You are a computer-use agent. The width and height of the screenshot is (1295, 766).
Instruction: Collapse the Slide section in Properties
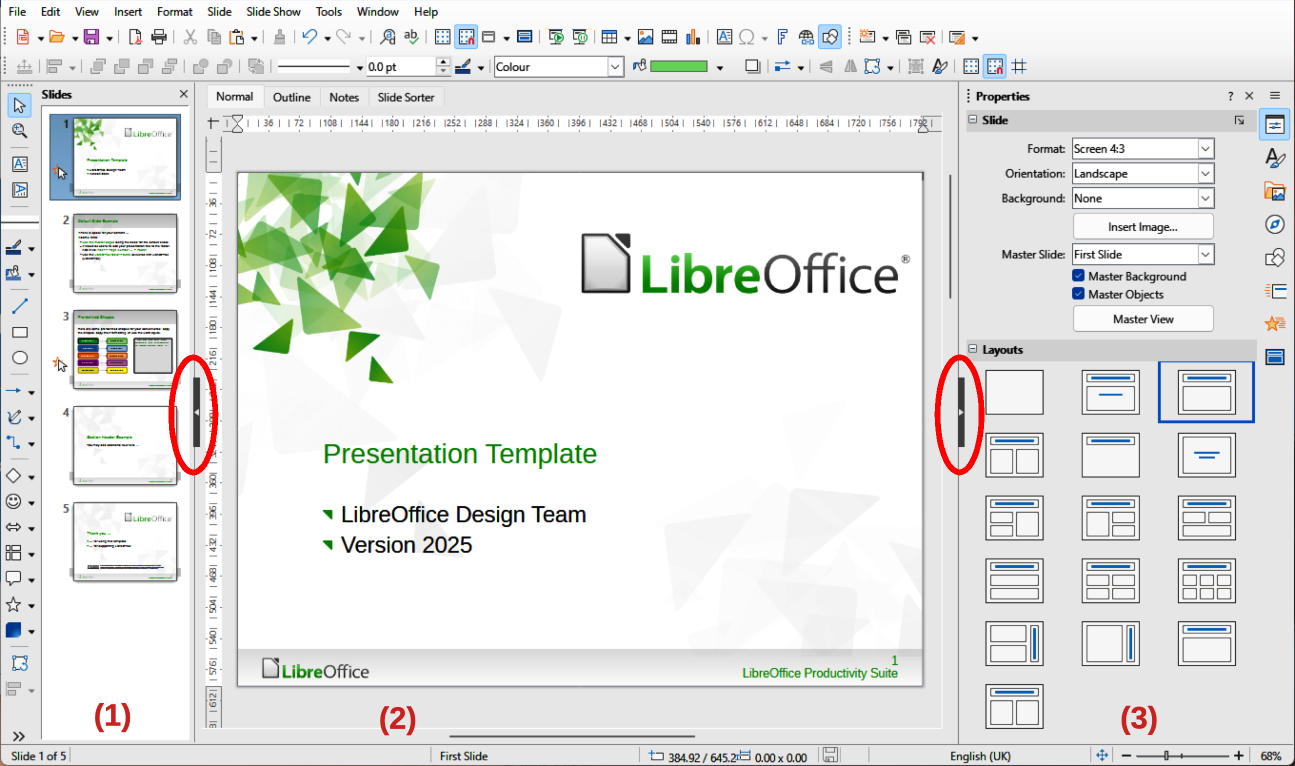coord(972,120)
